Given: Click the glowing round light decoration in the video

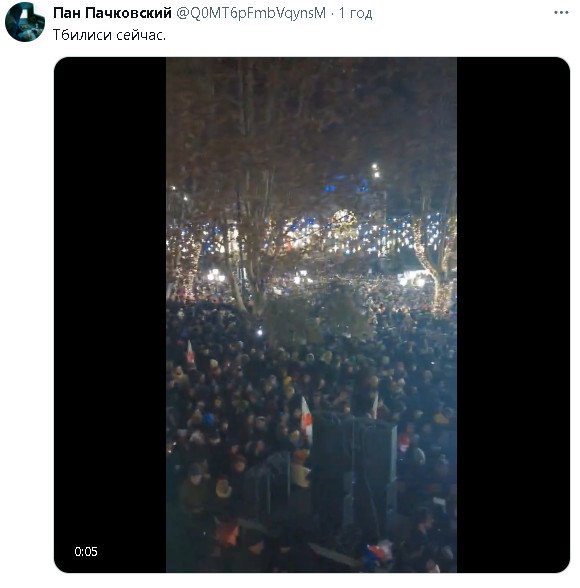Looking at the screenshot, I should [x=344, y=220].
